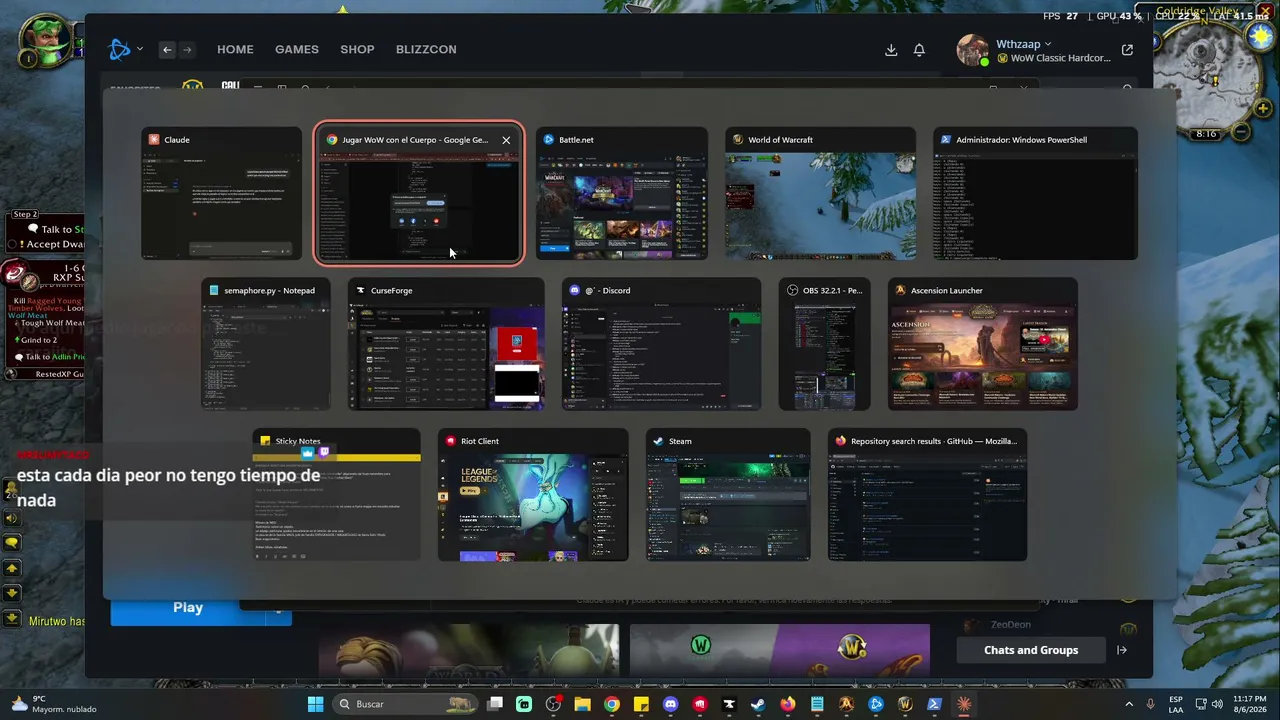Collapse the Chats and Groups arrow icon
This screenshot has height=720, width=1280.
(1122, 650)
